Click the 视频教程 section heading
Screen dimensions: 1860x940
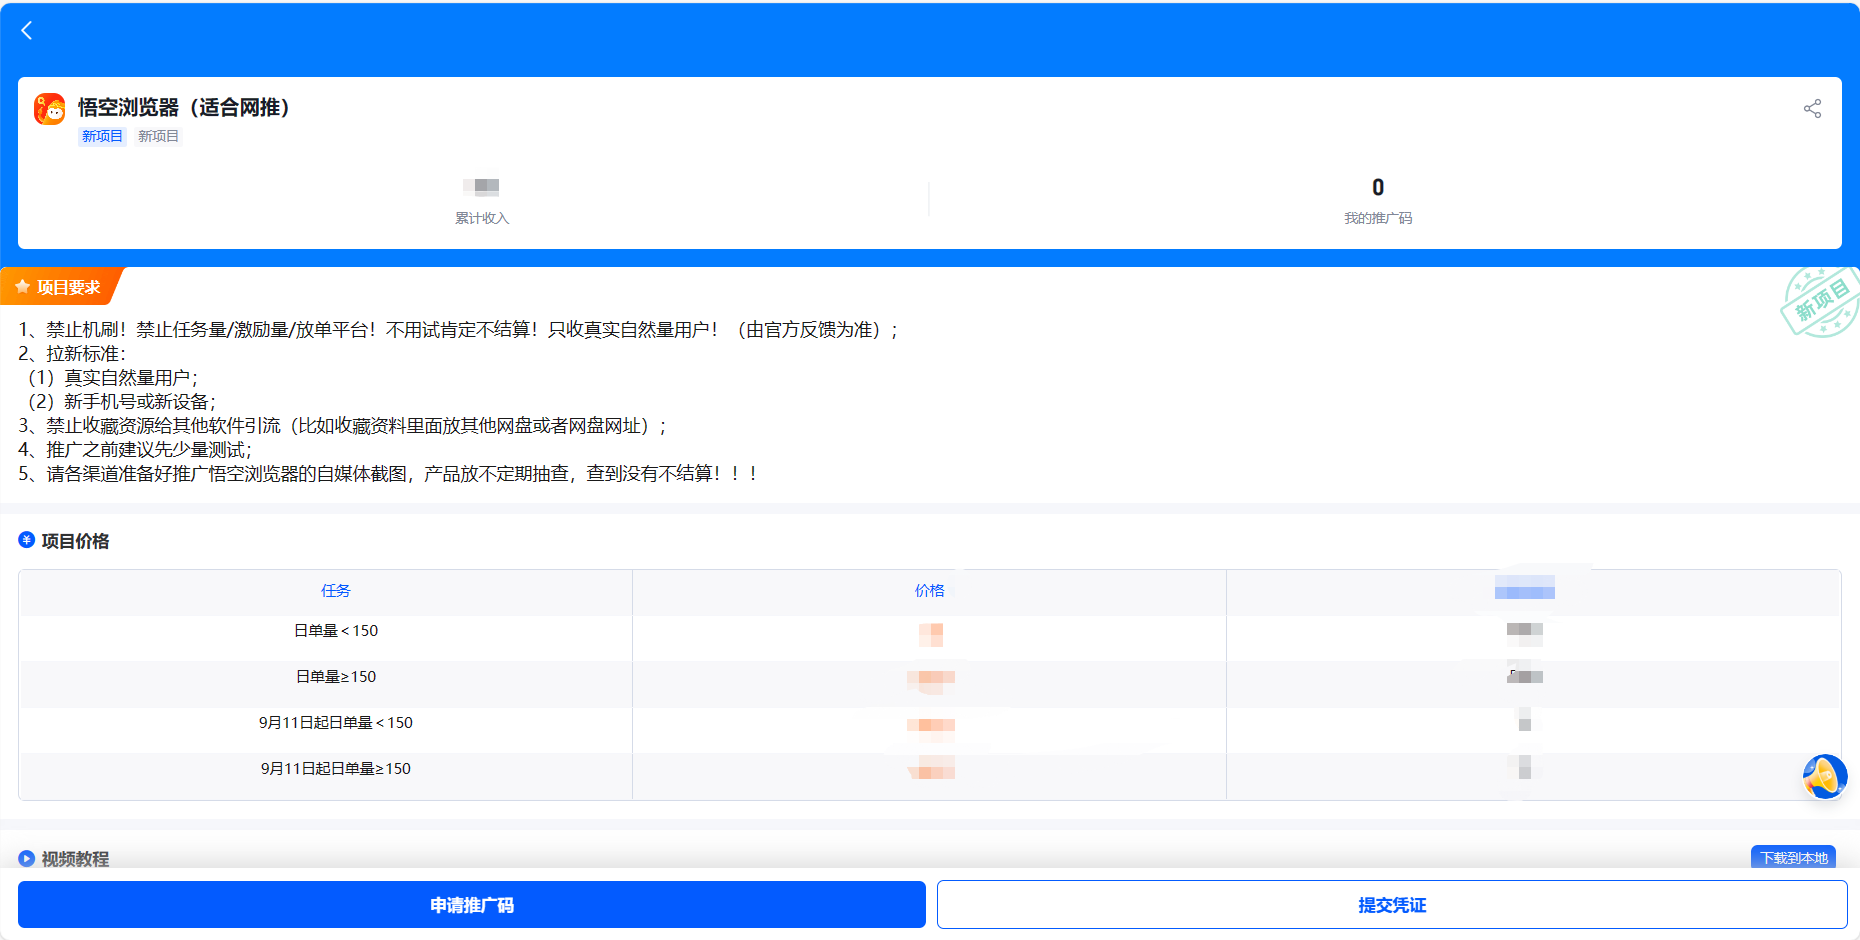(x=75, y=859)
